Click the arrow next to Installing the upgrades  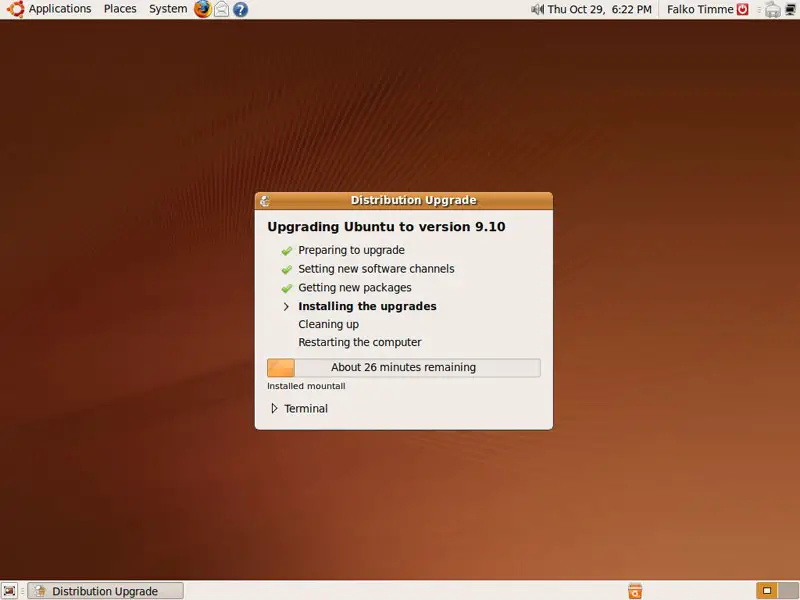tap(286, 306)
